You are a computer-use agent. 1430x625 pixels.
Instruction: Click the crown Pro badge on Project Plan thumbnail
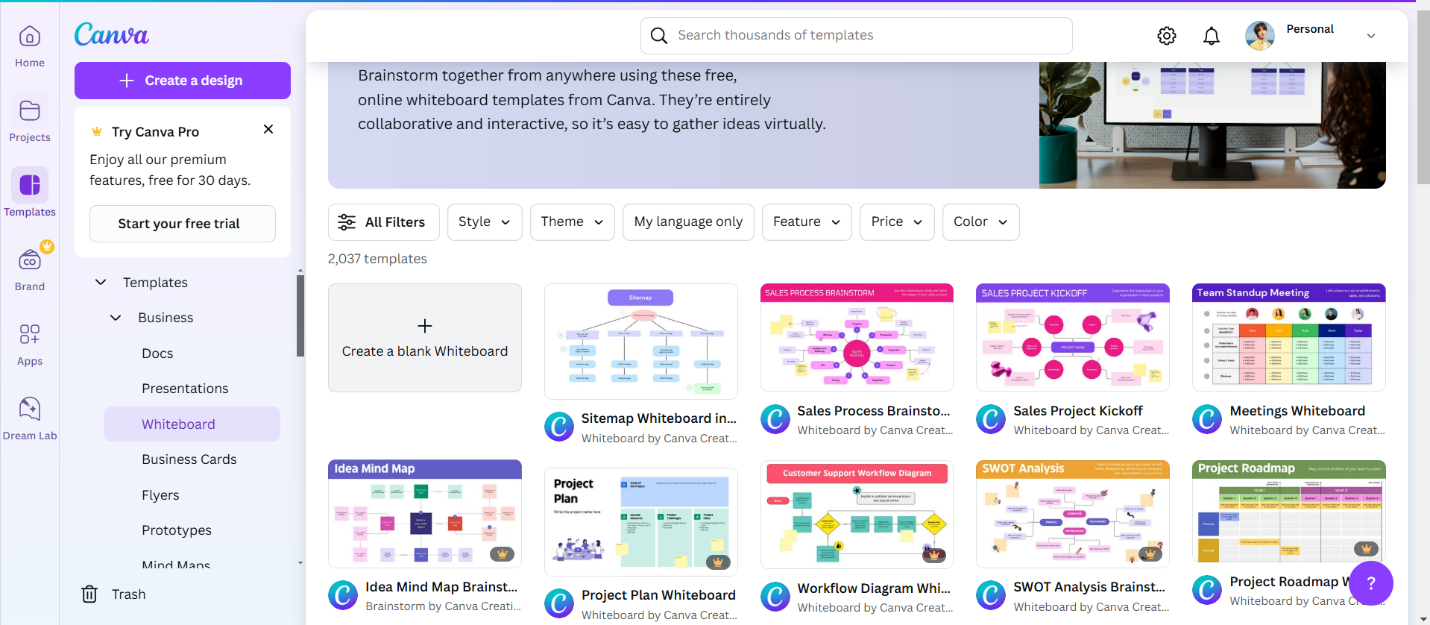pos(718,562)
